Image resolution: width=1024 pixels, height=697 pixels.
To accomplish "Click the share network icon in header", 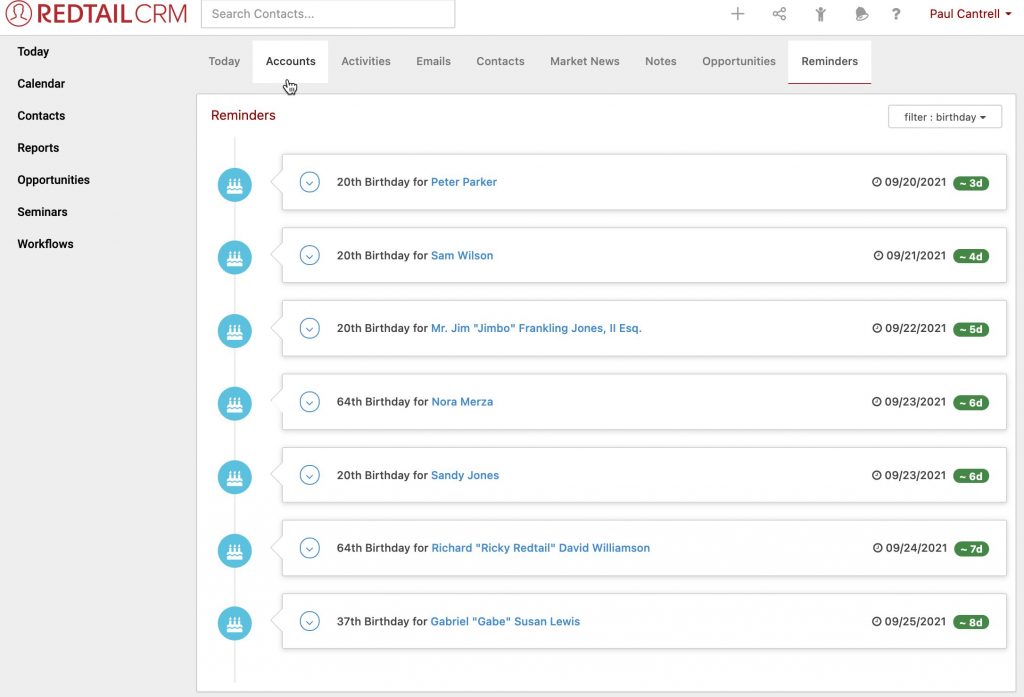I will point(779,14).
